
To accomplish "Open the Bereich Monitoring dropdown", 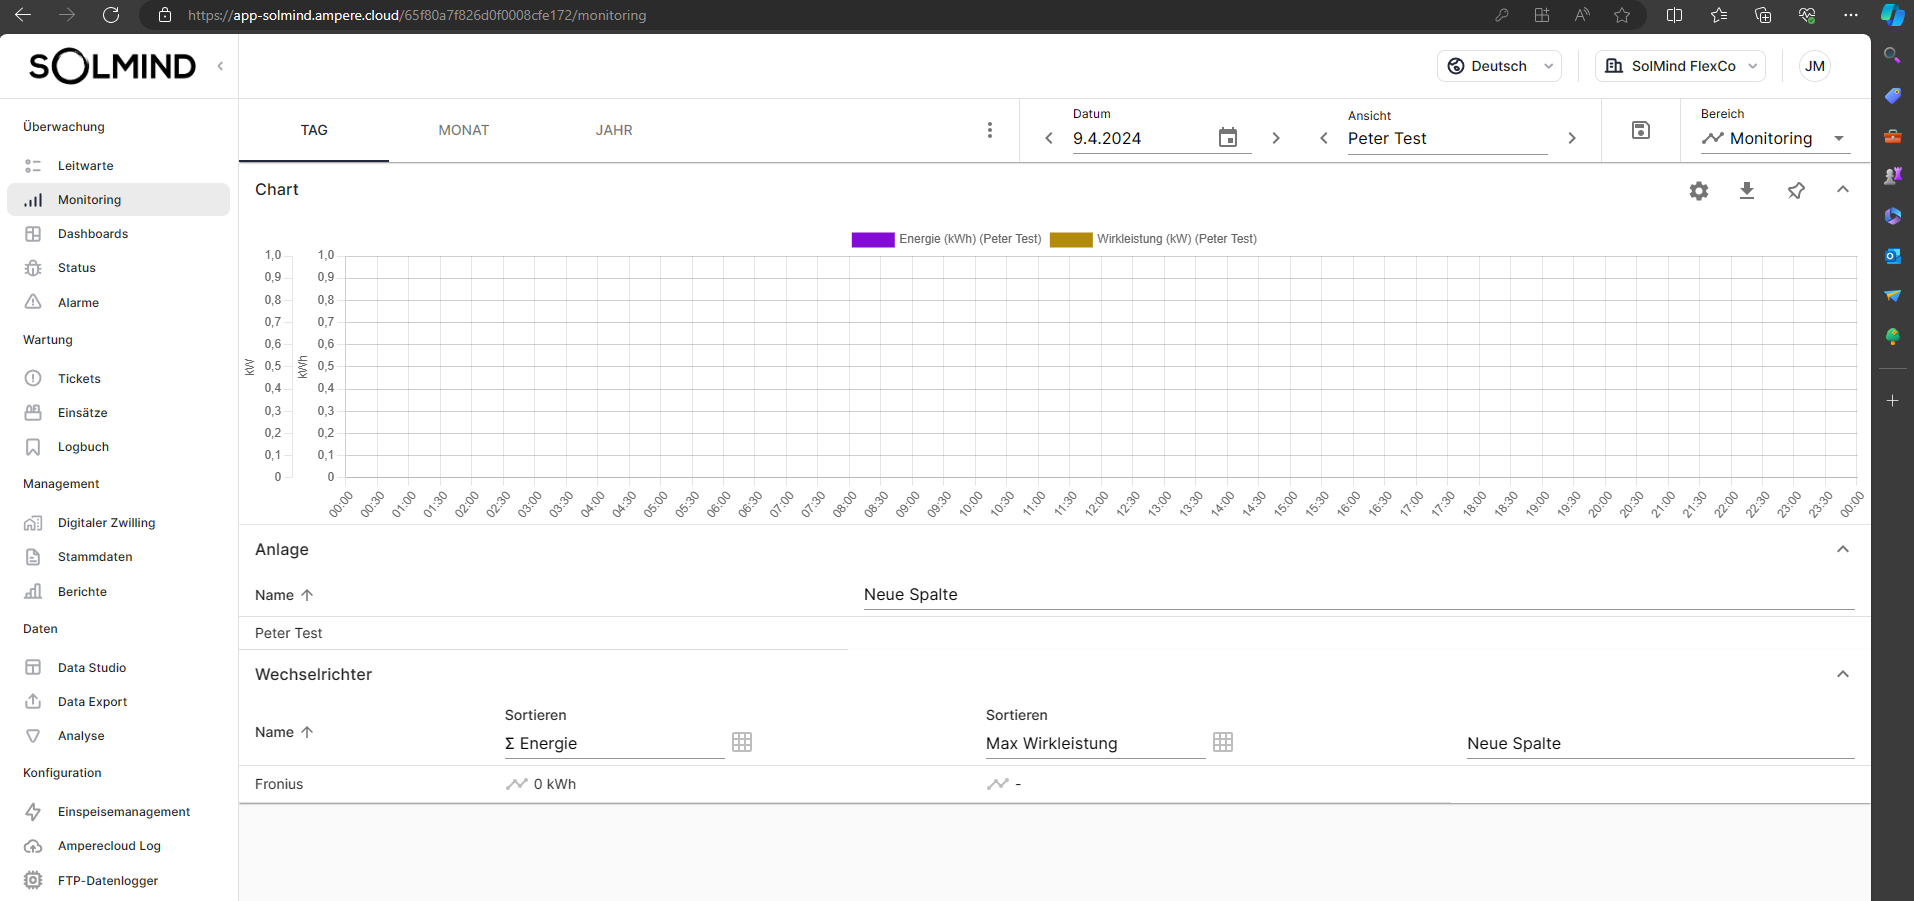I will 1774,138.
